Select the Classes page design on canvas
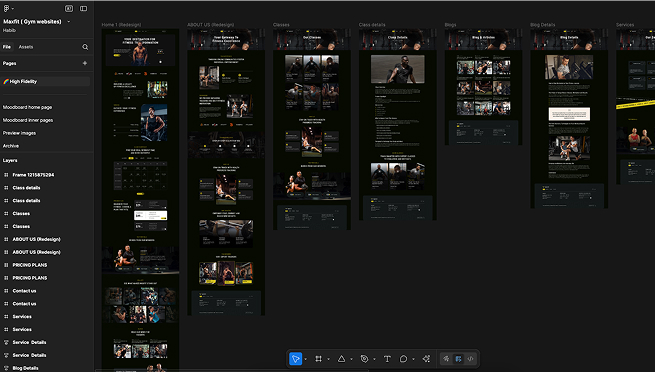This screenshot has height=372, width=655. [312, 129]
